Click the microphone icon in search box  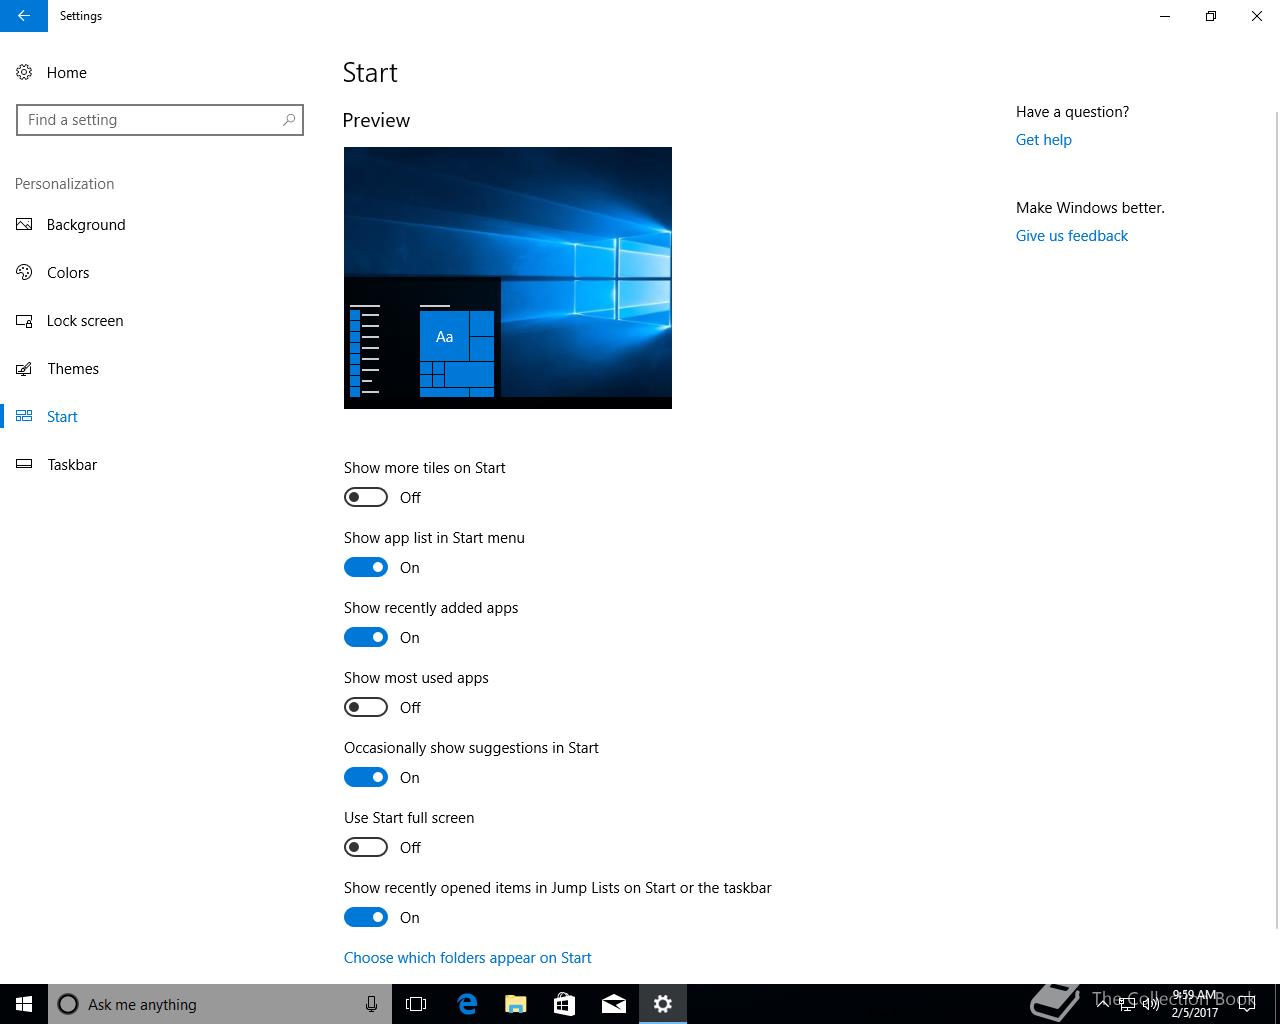point(371,1004)
